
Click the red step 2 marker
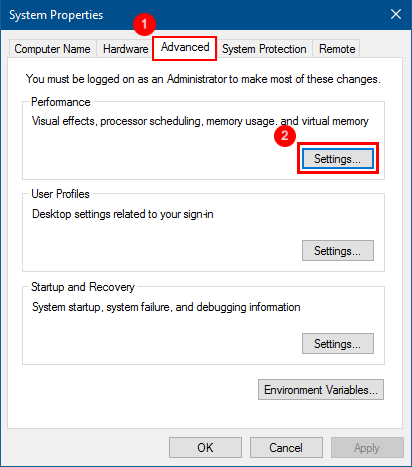pos(285,136)
